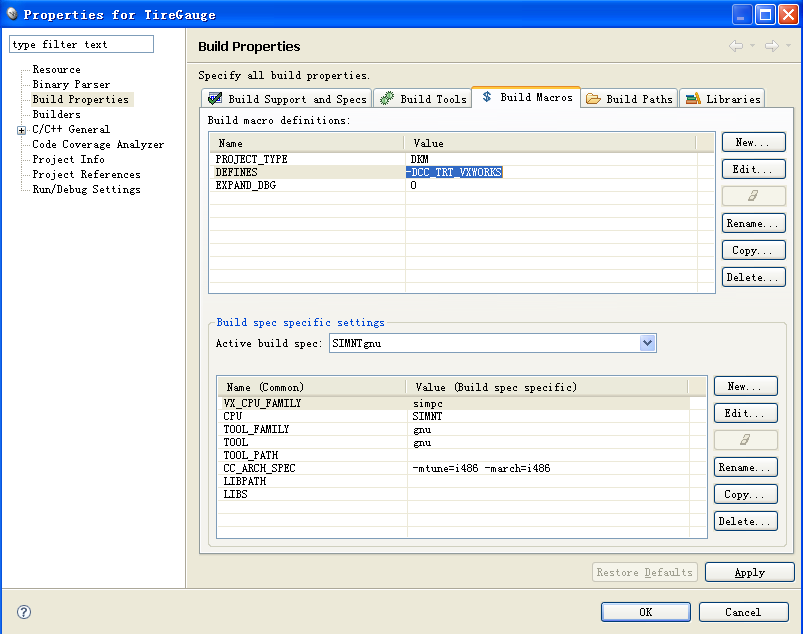Select Build Properties in the tree

[x=81, y=99]
